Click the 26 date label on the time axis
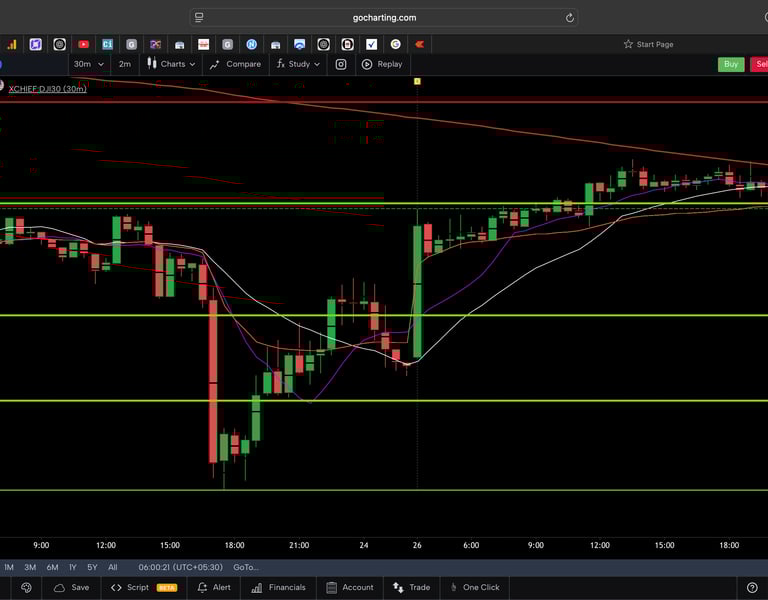Image resolution: width=768 pixels, height=600 pixels. point(417,545)
